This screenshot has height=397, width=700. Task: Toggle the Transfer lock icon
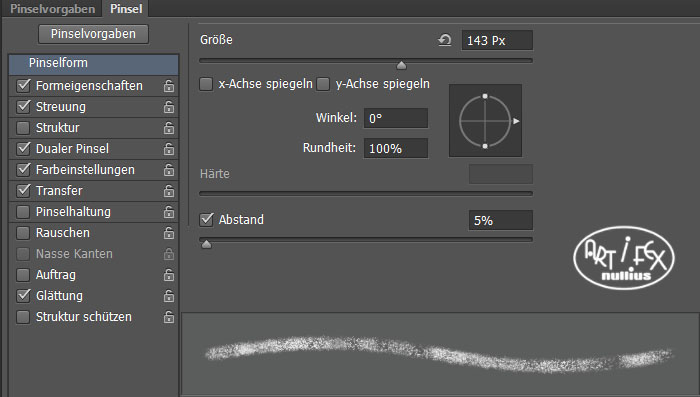(x=169, y=191)
